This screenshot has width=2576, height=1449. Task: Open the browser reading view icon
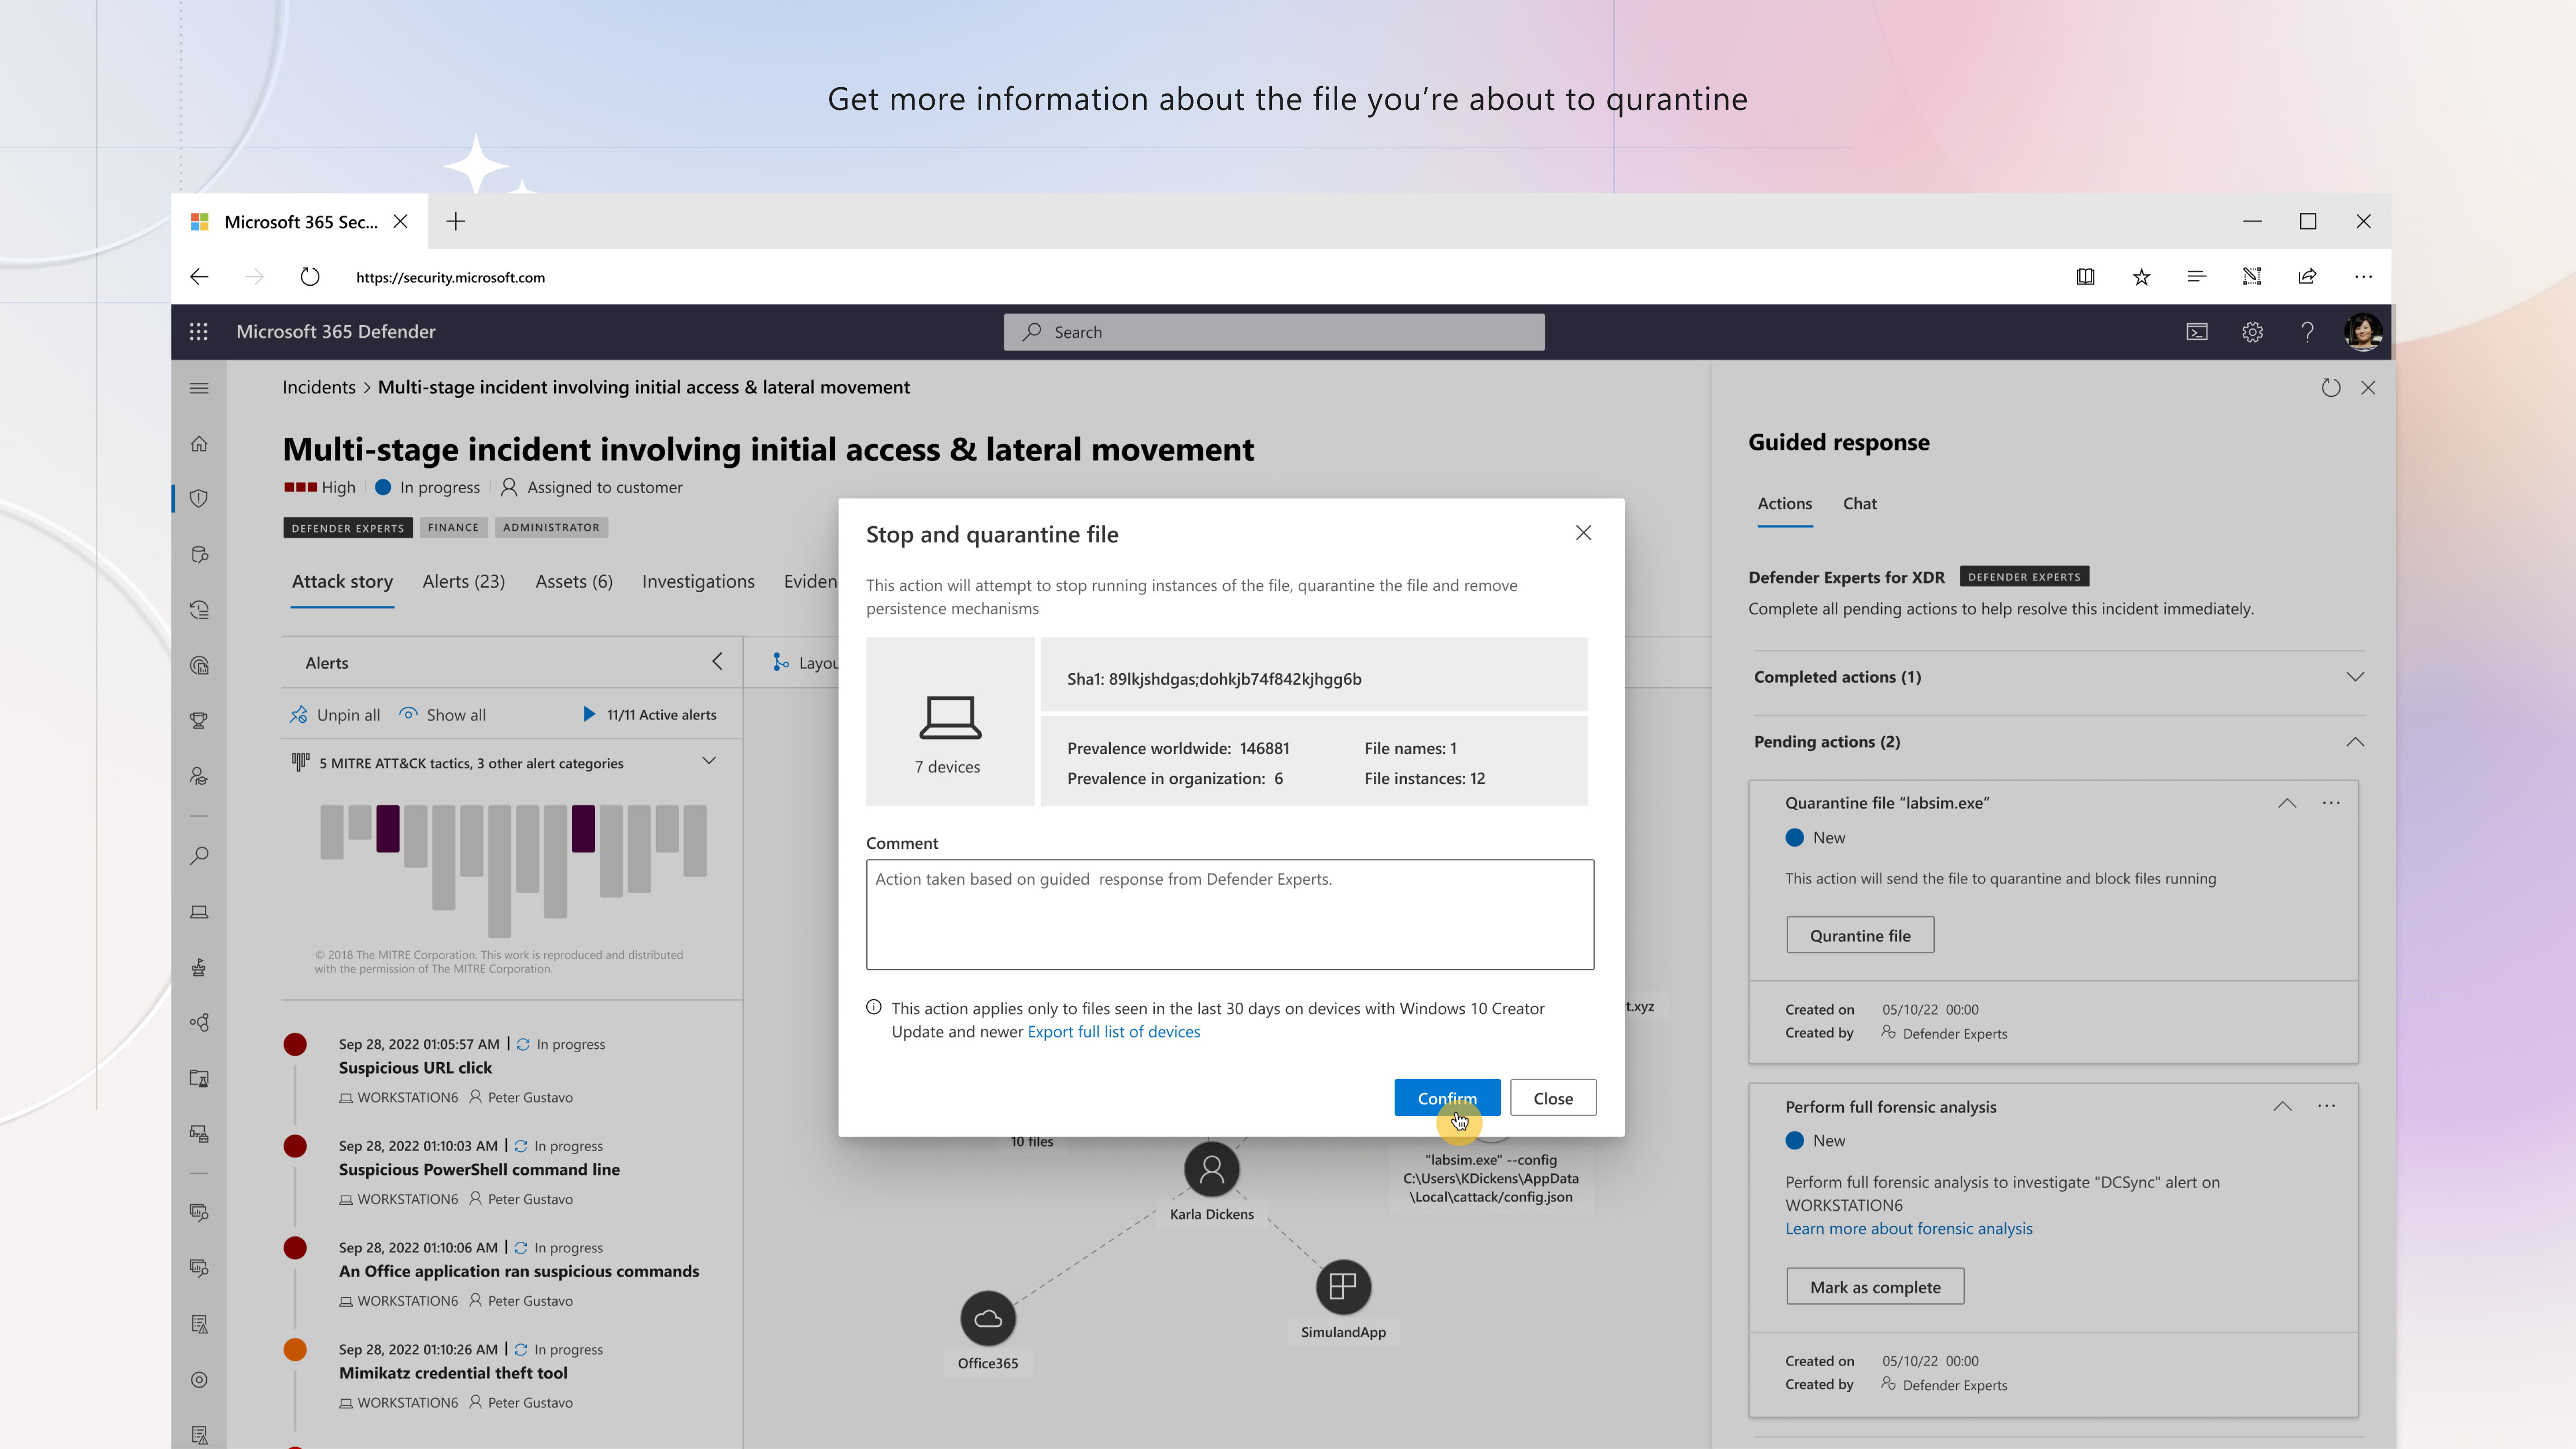click(x=2085, y=277)
